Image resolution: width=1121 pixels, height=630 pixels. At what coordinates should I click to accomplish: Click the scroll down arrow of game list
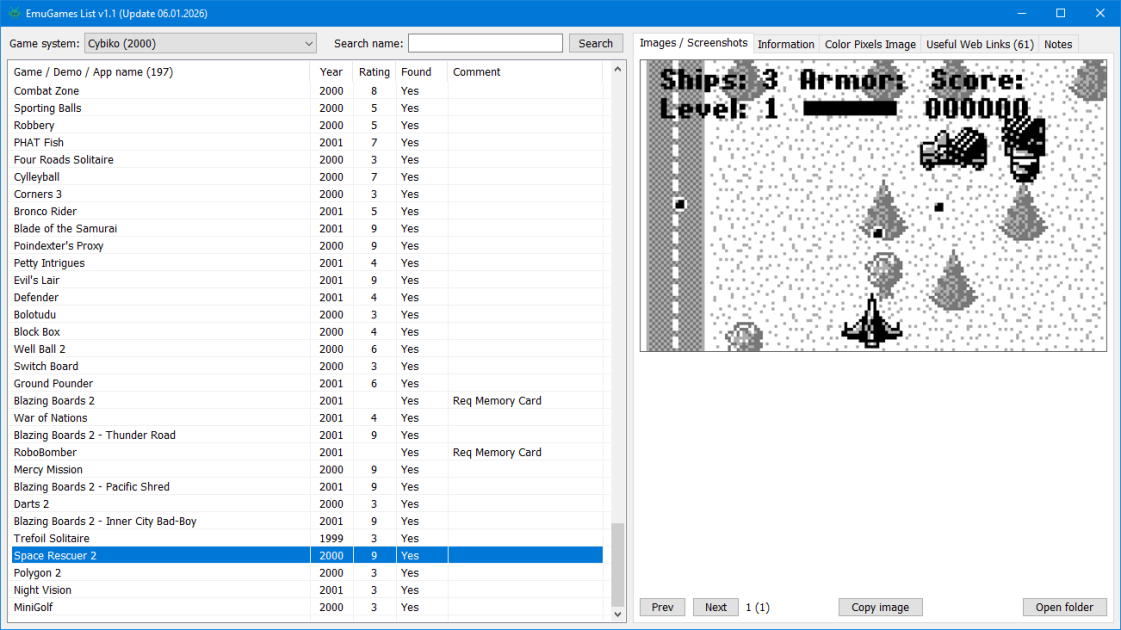click(618, 614)
